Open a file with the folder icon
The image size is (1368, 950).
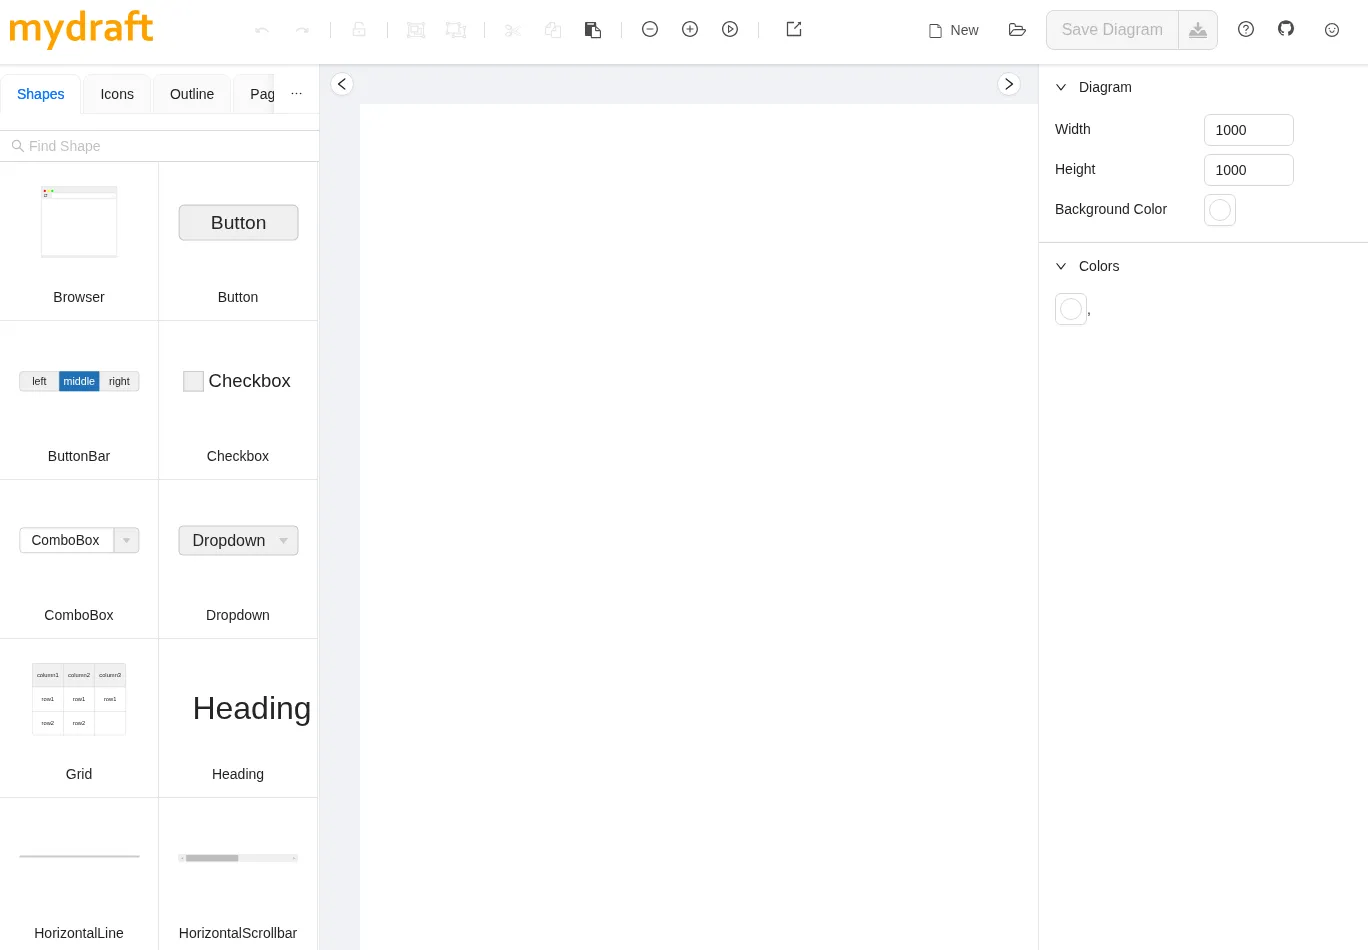pyautogui.click(x=1017, y=30)
